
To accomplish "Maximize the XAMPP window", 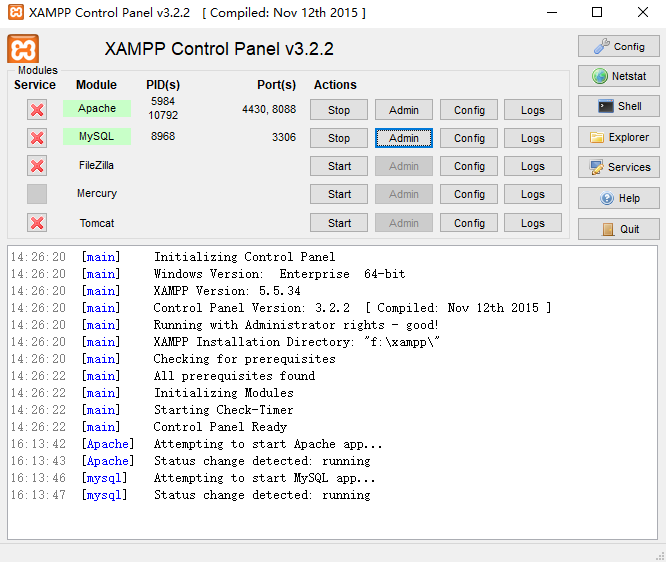I will (x=597, y=12).
